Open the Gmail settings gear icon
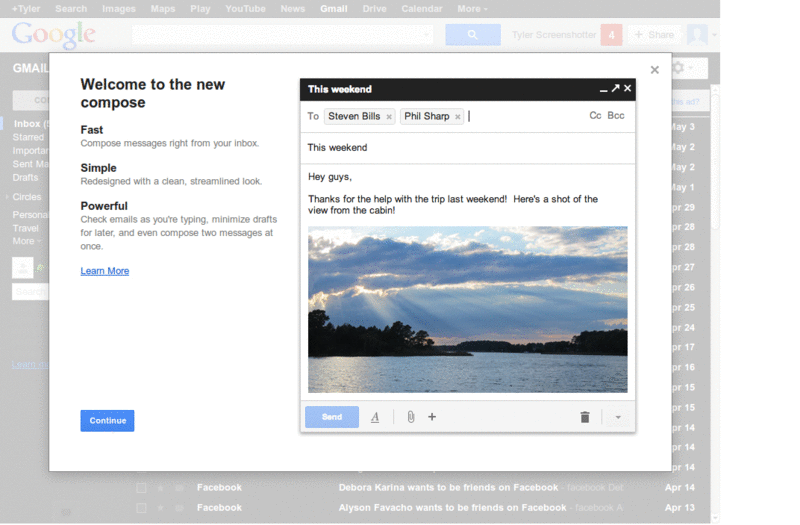This screenshot has width=800, height=525. coord(678,67)
